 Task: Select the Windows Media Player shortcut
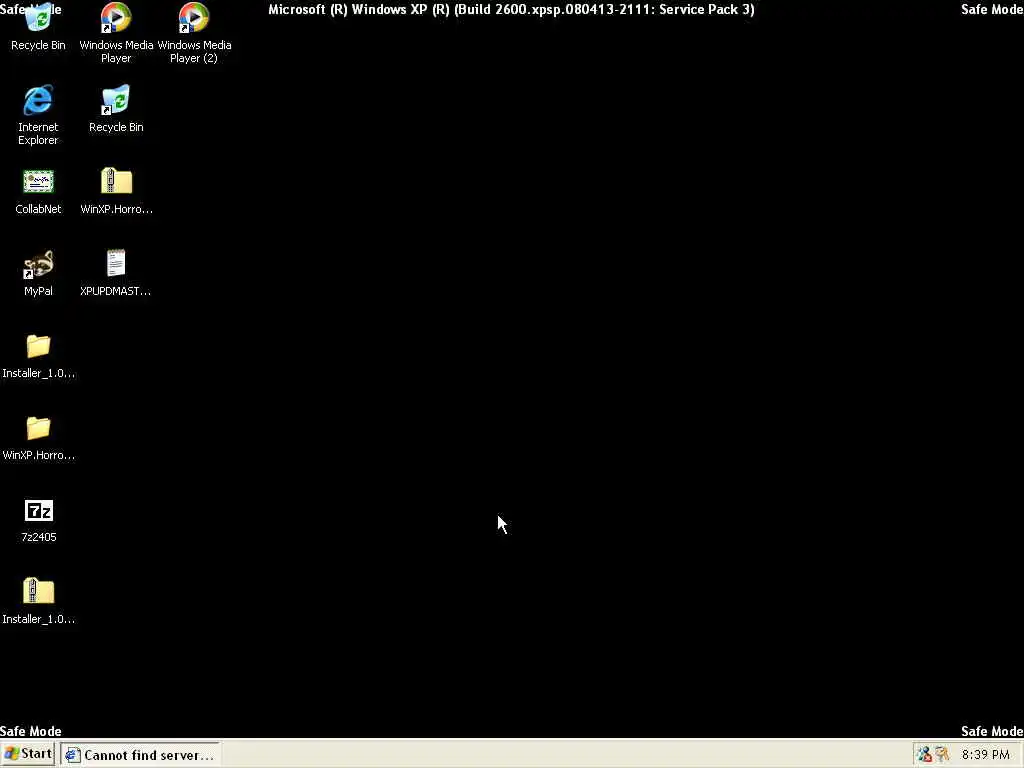click(116, 33)
